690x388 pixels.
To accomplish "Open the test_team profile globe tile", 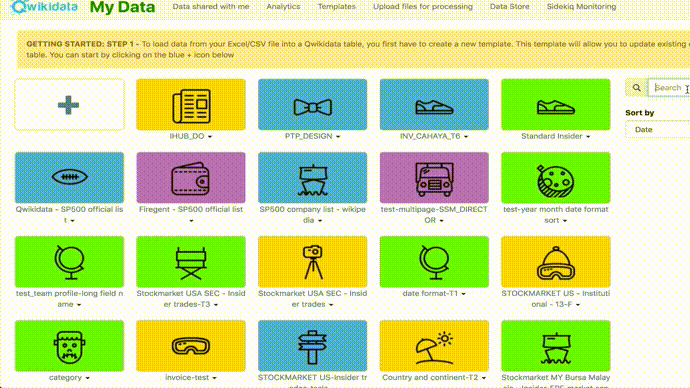I will pos(69,262).
